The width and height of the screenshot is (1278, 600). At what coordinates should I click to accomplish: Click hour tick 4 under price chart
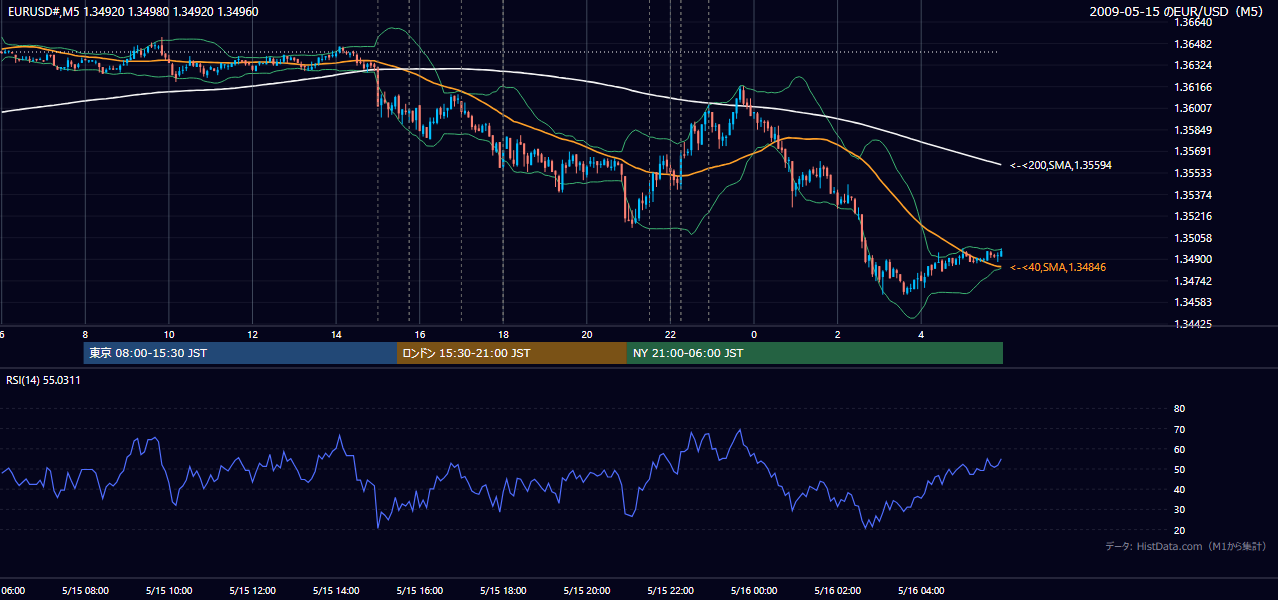point(921,334)
